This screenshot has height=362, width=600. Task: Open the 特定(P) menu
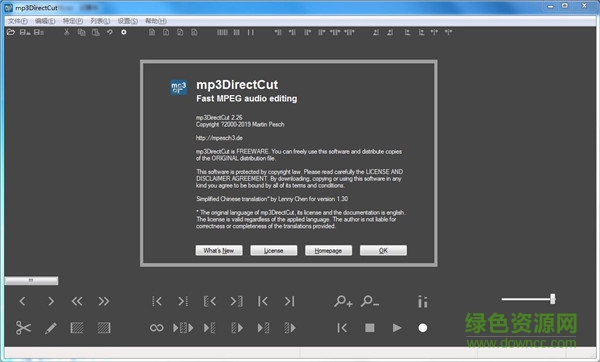(x=73, y=21)
